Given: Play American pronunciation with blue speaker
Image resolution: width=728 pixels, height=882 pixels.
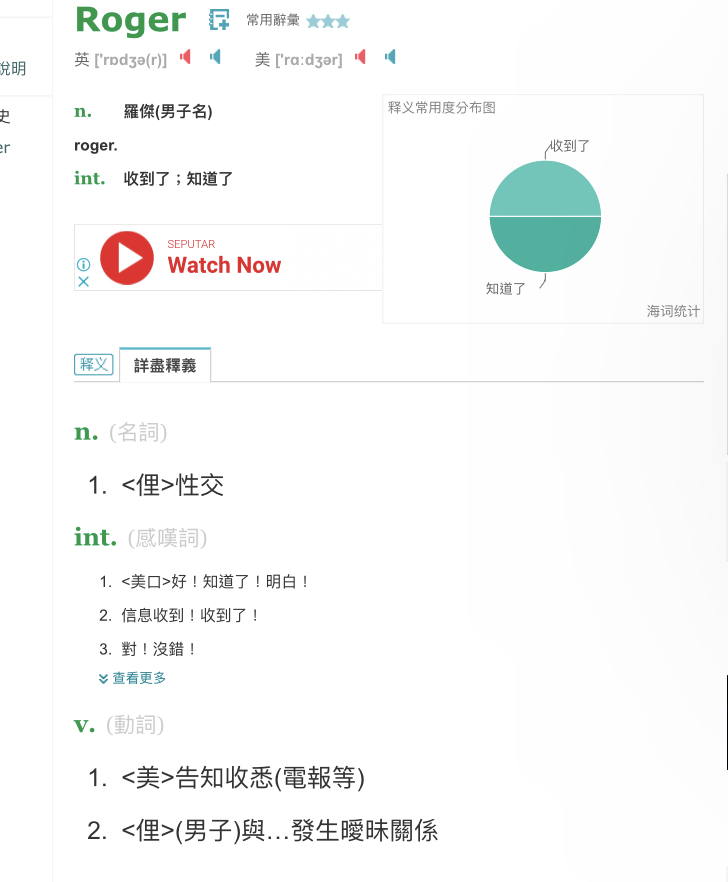Looking at the screenshot, I should [x=390, y=57].
